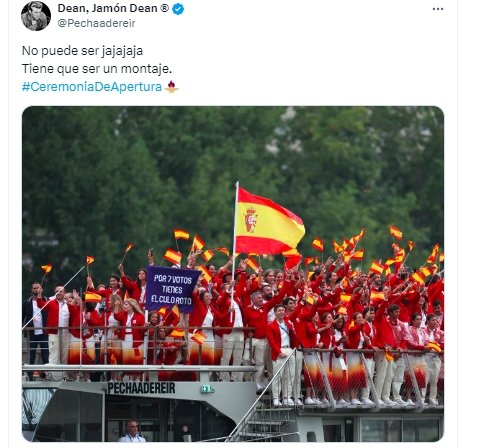Open the @Pechaadereir handle link
The height and width of the screenshot is (448, 478).
point(97,23)
